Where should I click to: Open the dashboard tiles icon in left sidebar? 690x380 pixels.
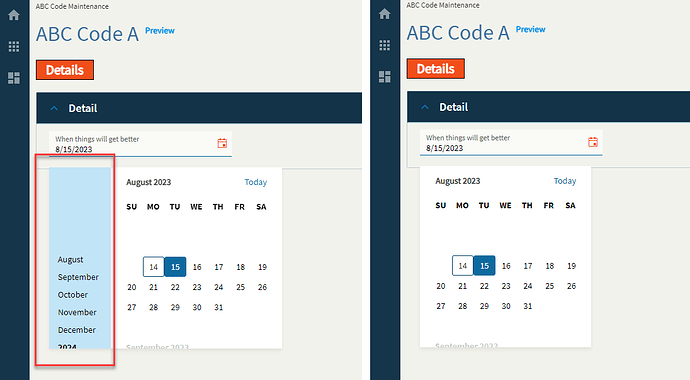(x=14, y=78)
